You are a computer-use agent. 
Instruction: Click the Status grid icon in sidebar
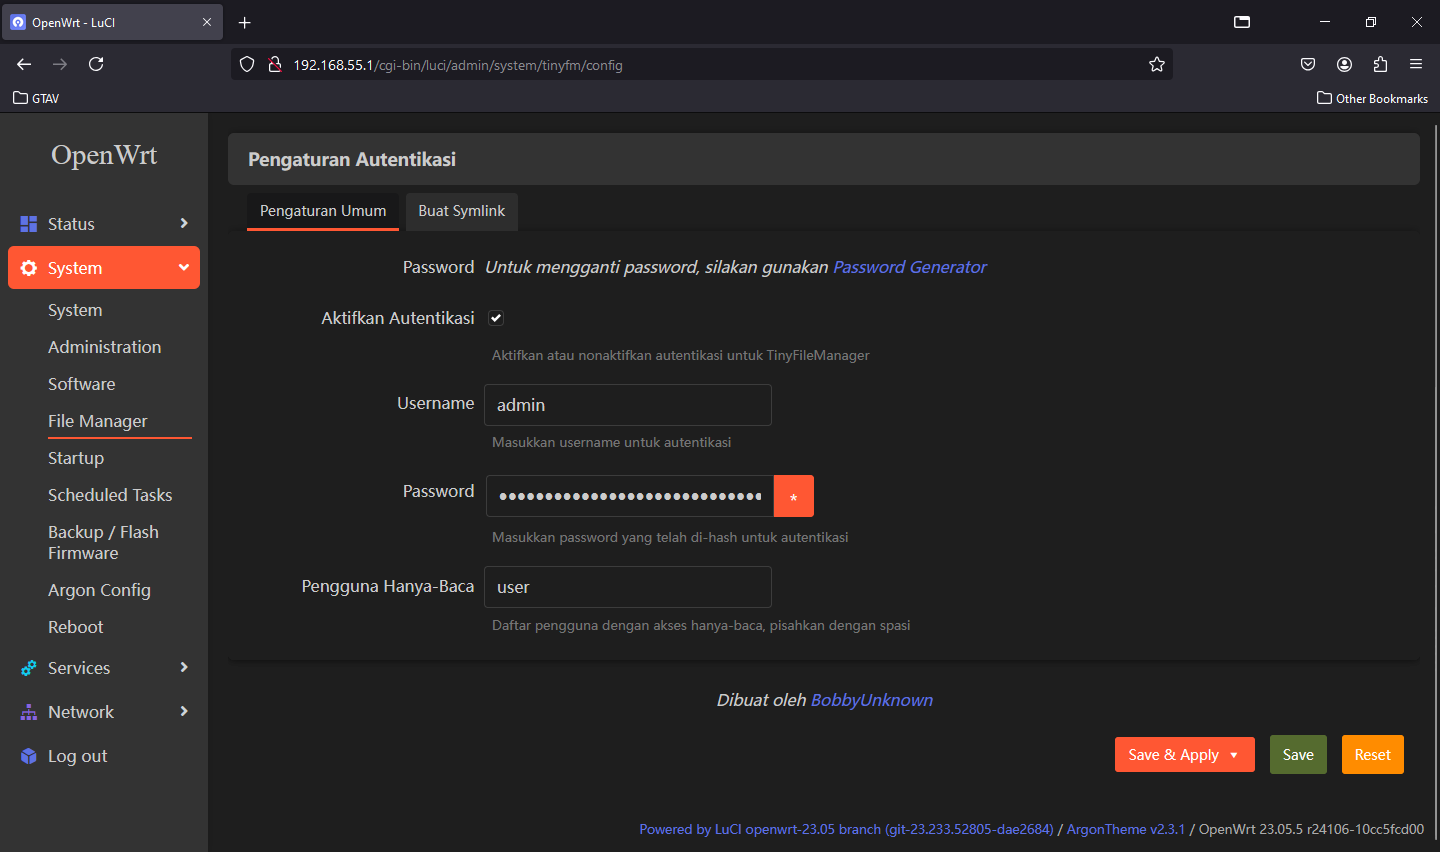[x=29, y=224]
